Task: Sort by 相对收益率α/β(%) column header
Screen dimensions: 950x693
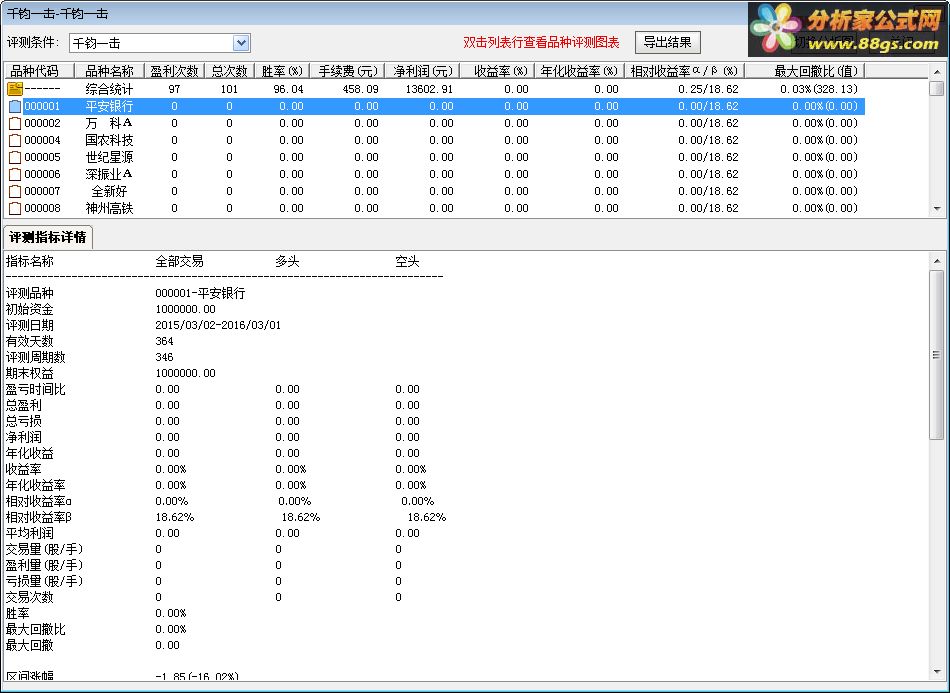Action: [x=685, y=71]
